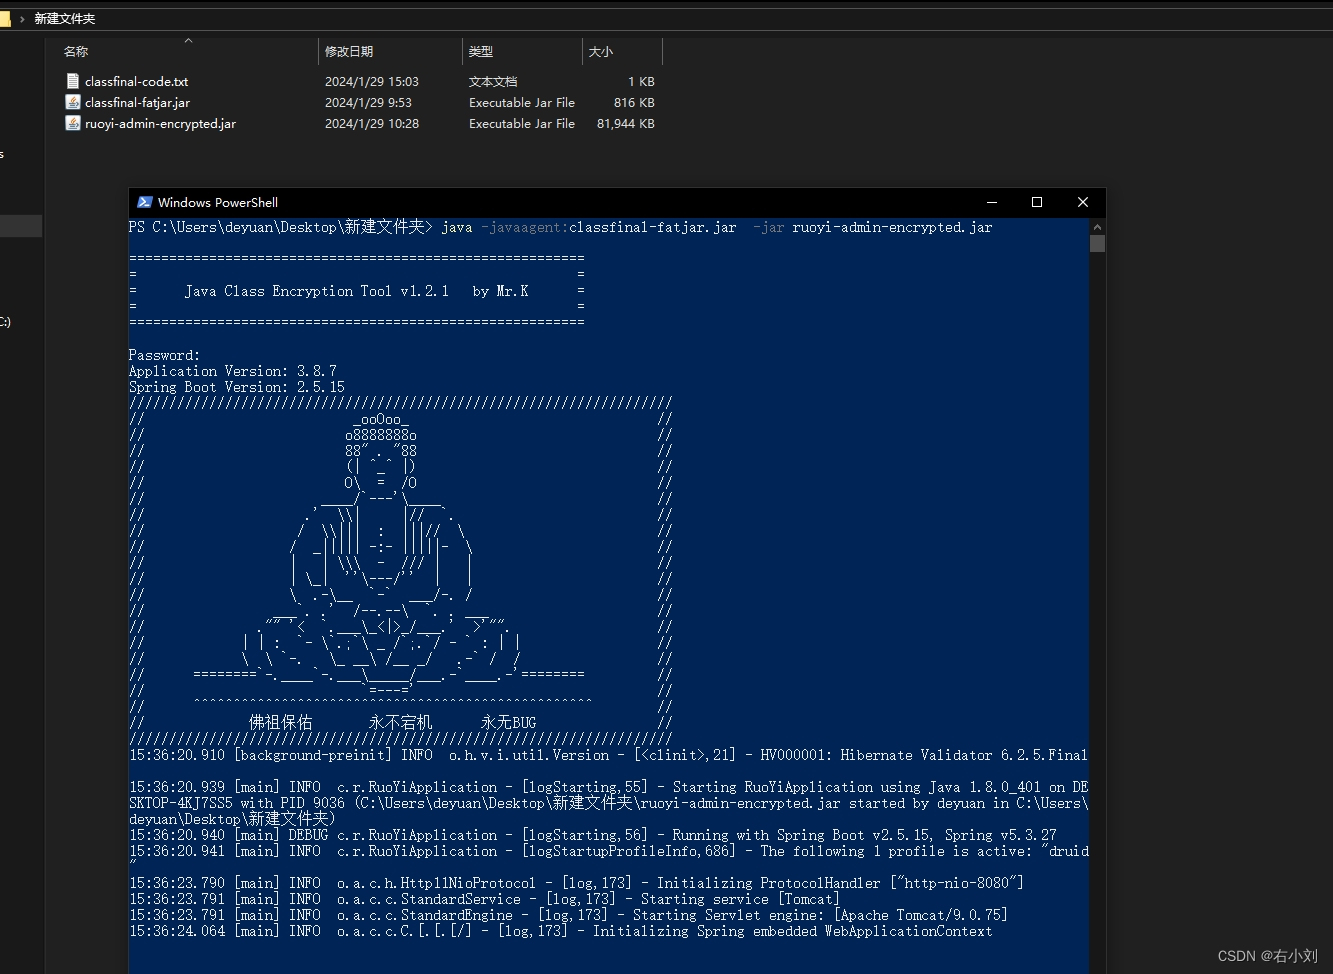
Task: Select the ruoyi-admin-encrypted.jar file icon
Action: pos(72,123)
